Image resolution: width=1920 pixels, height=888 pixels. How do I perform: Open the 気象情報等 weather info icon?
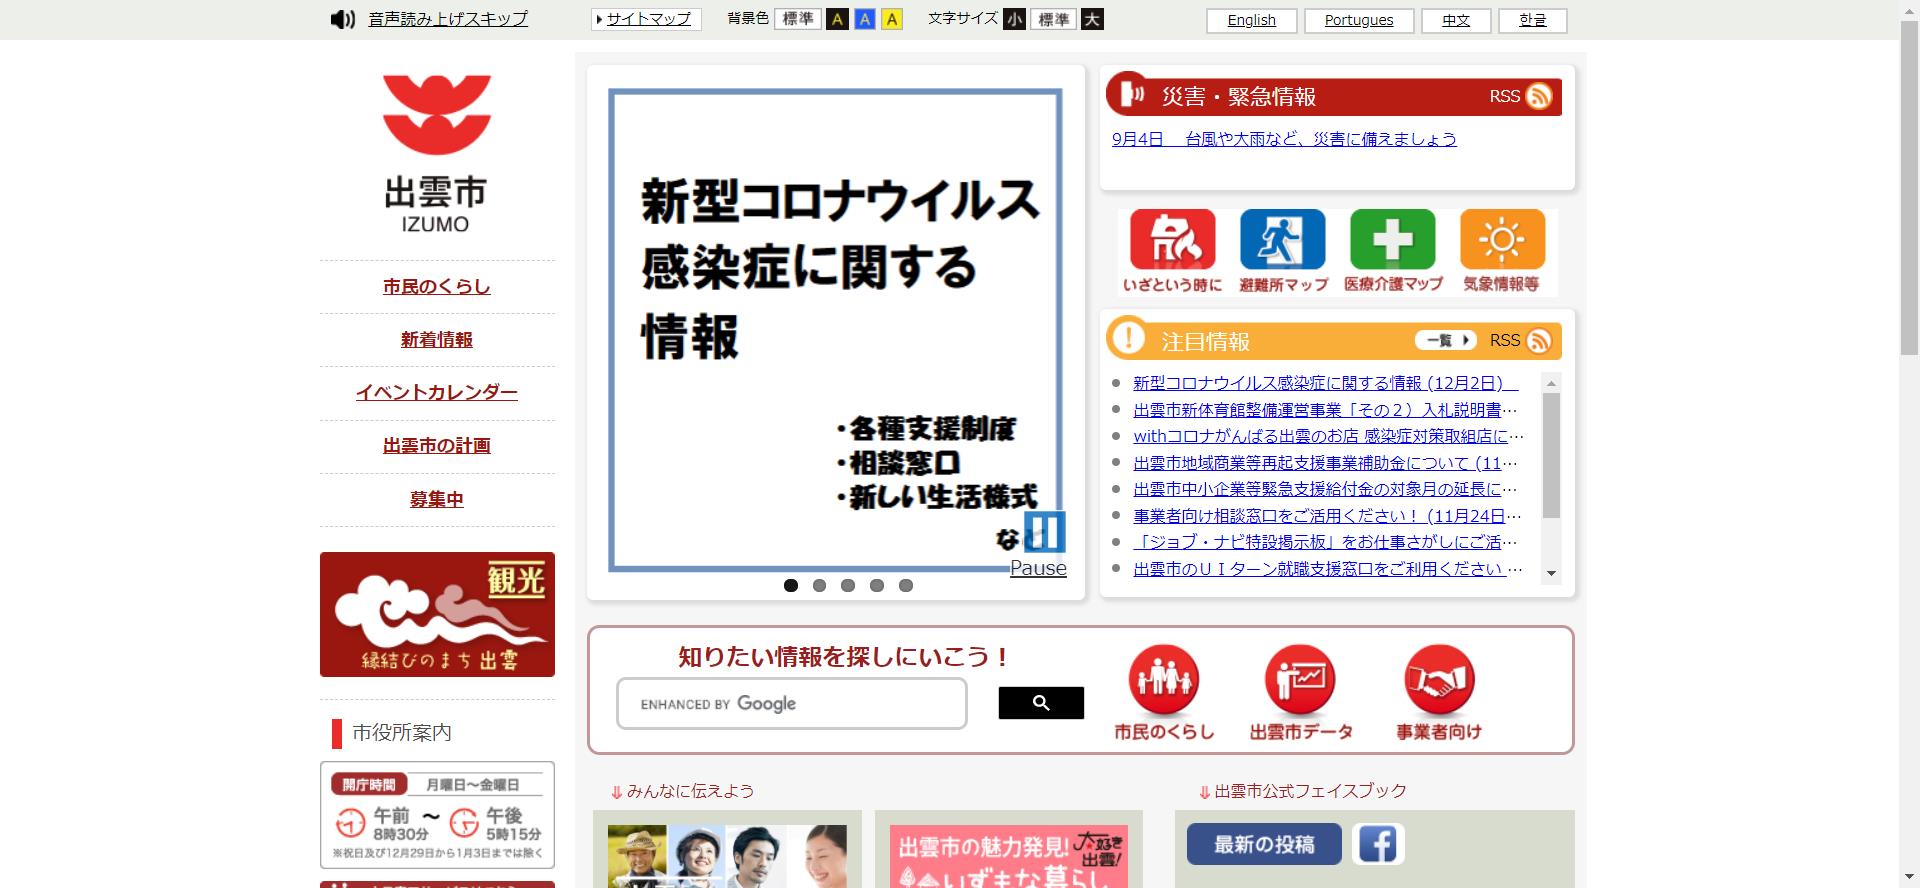[x=1502, y=241]
